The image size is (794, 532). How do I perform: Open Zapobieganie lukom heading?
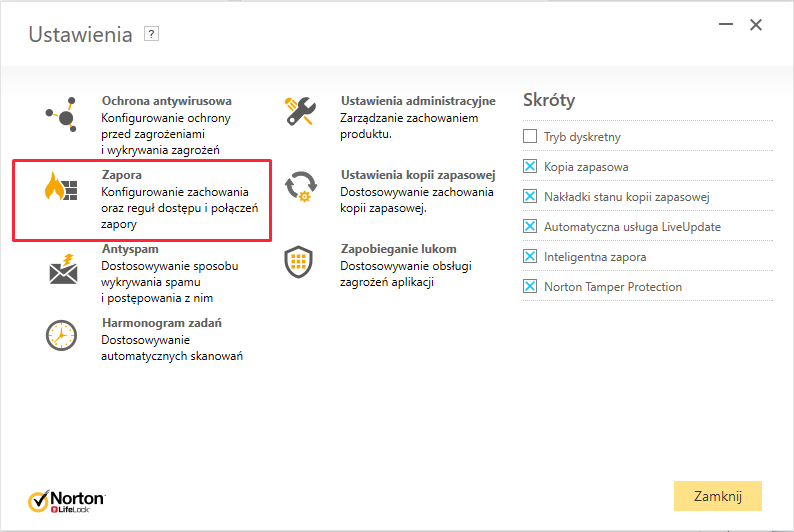pyautogui.click(x=399, y=249)
